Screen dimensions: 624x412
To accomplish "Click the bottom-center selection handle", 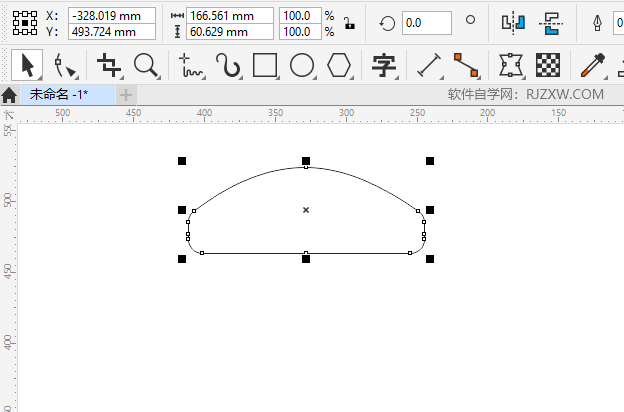I will 306,259.
